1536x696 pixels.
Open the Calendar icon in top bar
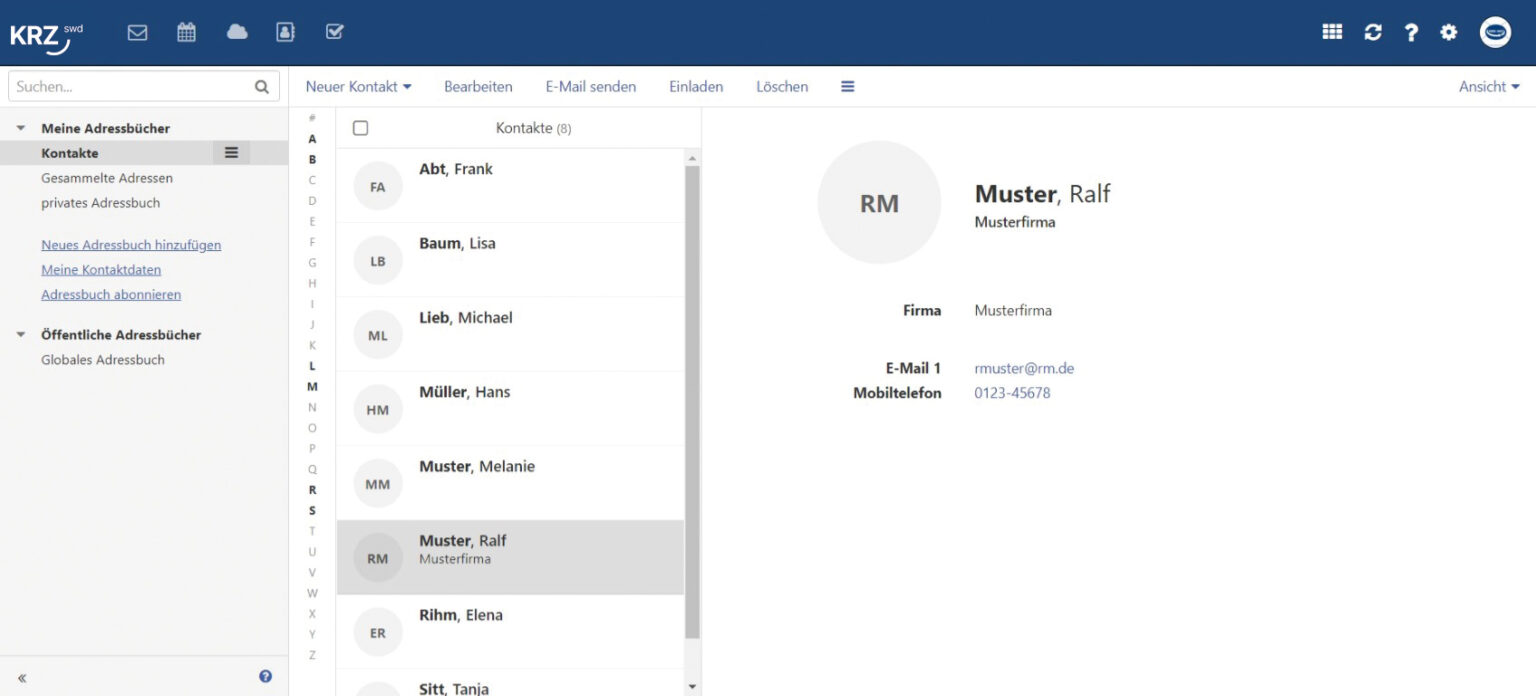186,32
